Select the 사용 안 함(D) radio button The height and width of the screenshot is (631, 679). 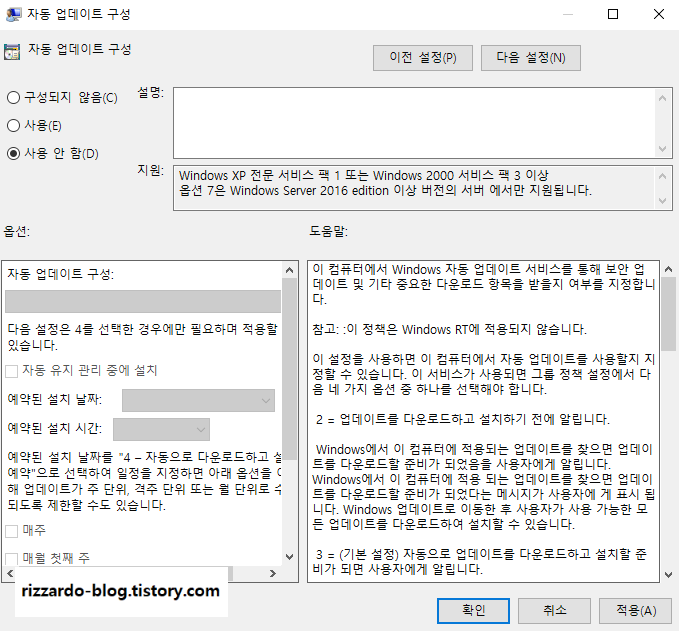[13, 153]
